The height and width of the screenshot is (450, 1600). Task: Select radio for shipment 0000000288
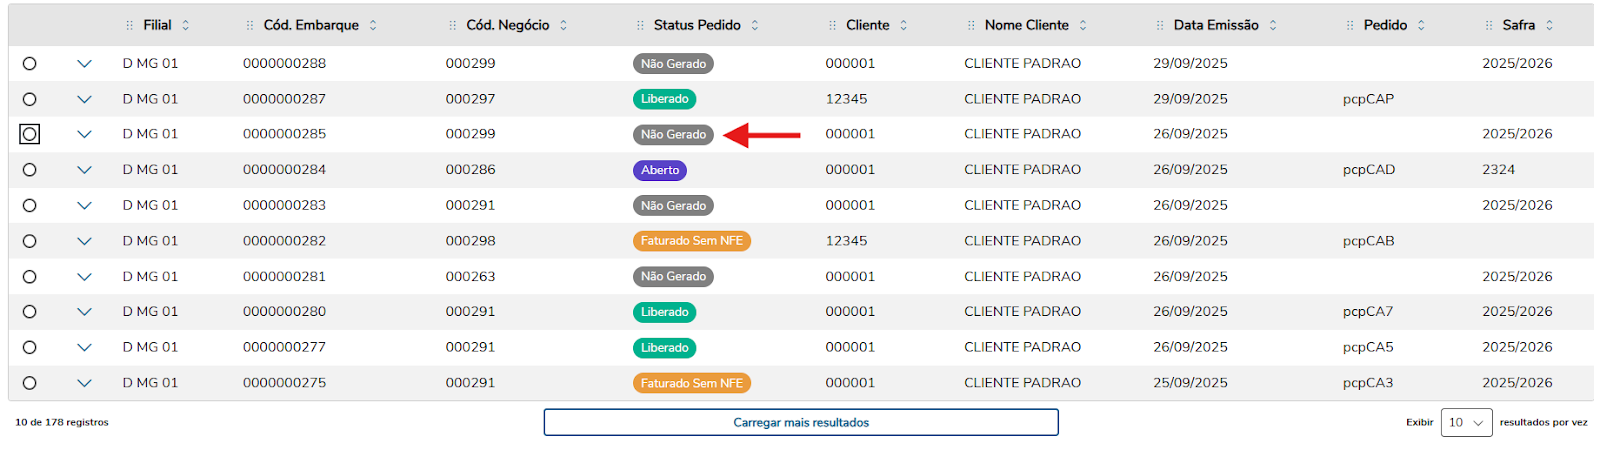click(30, 63)
